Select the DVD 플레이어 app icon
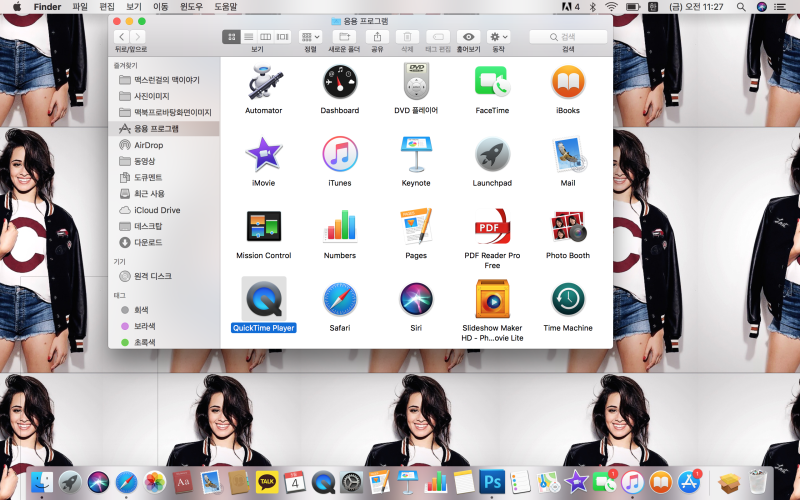 point(416,82)
